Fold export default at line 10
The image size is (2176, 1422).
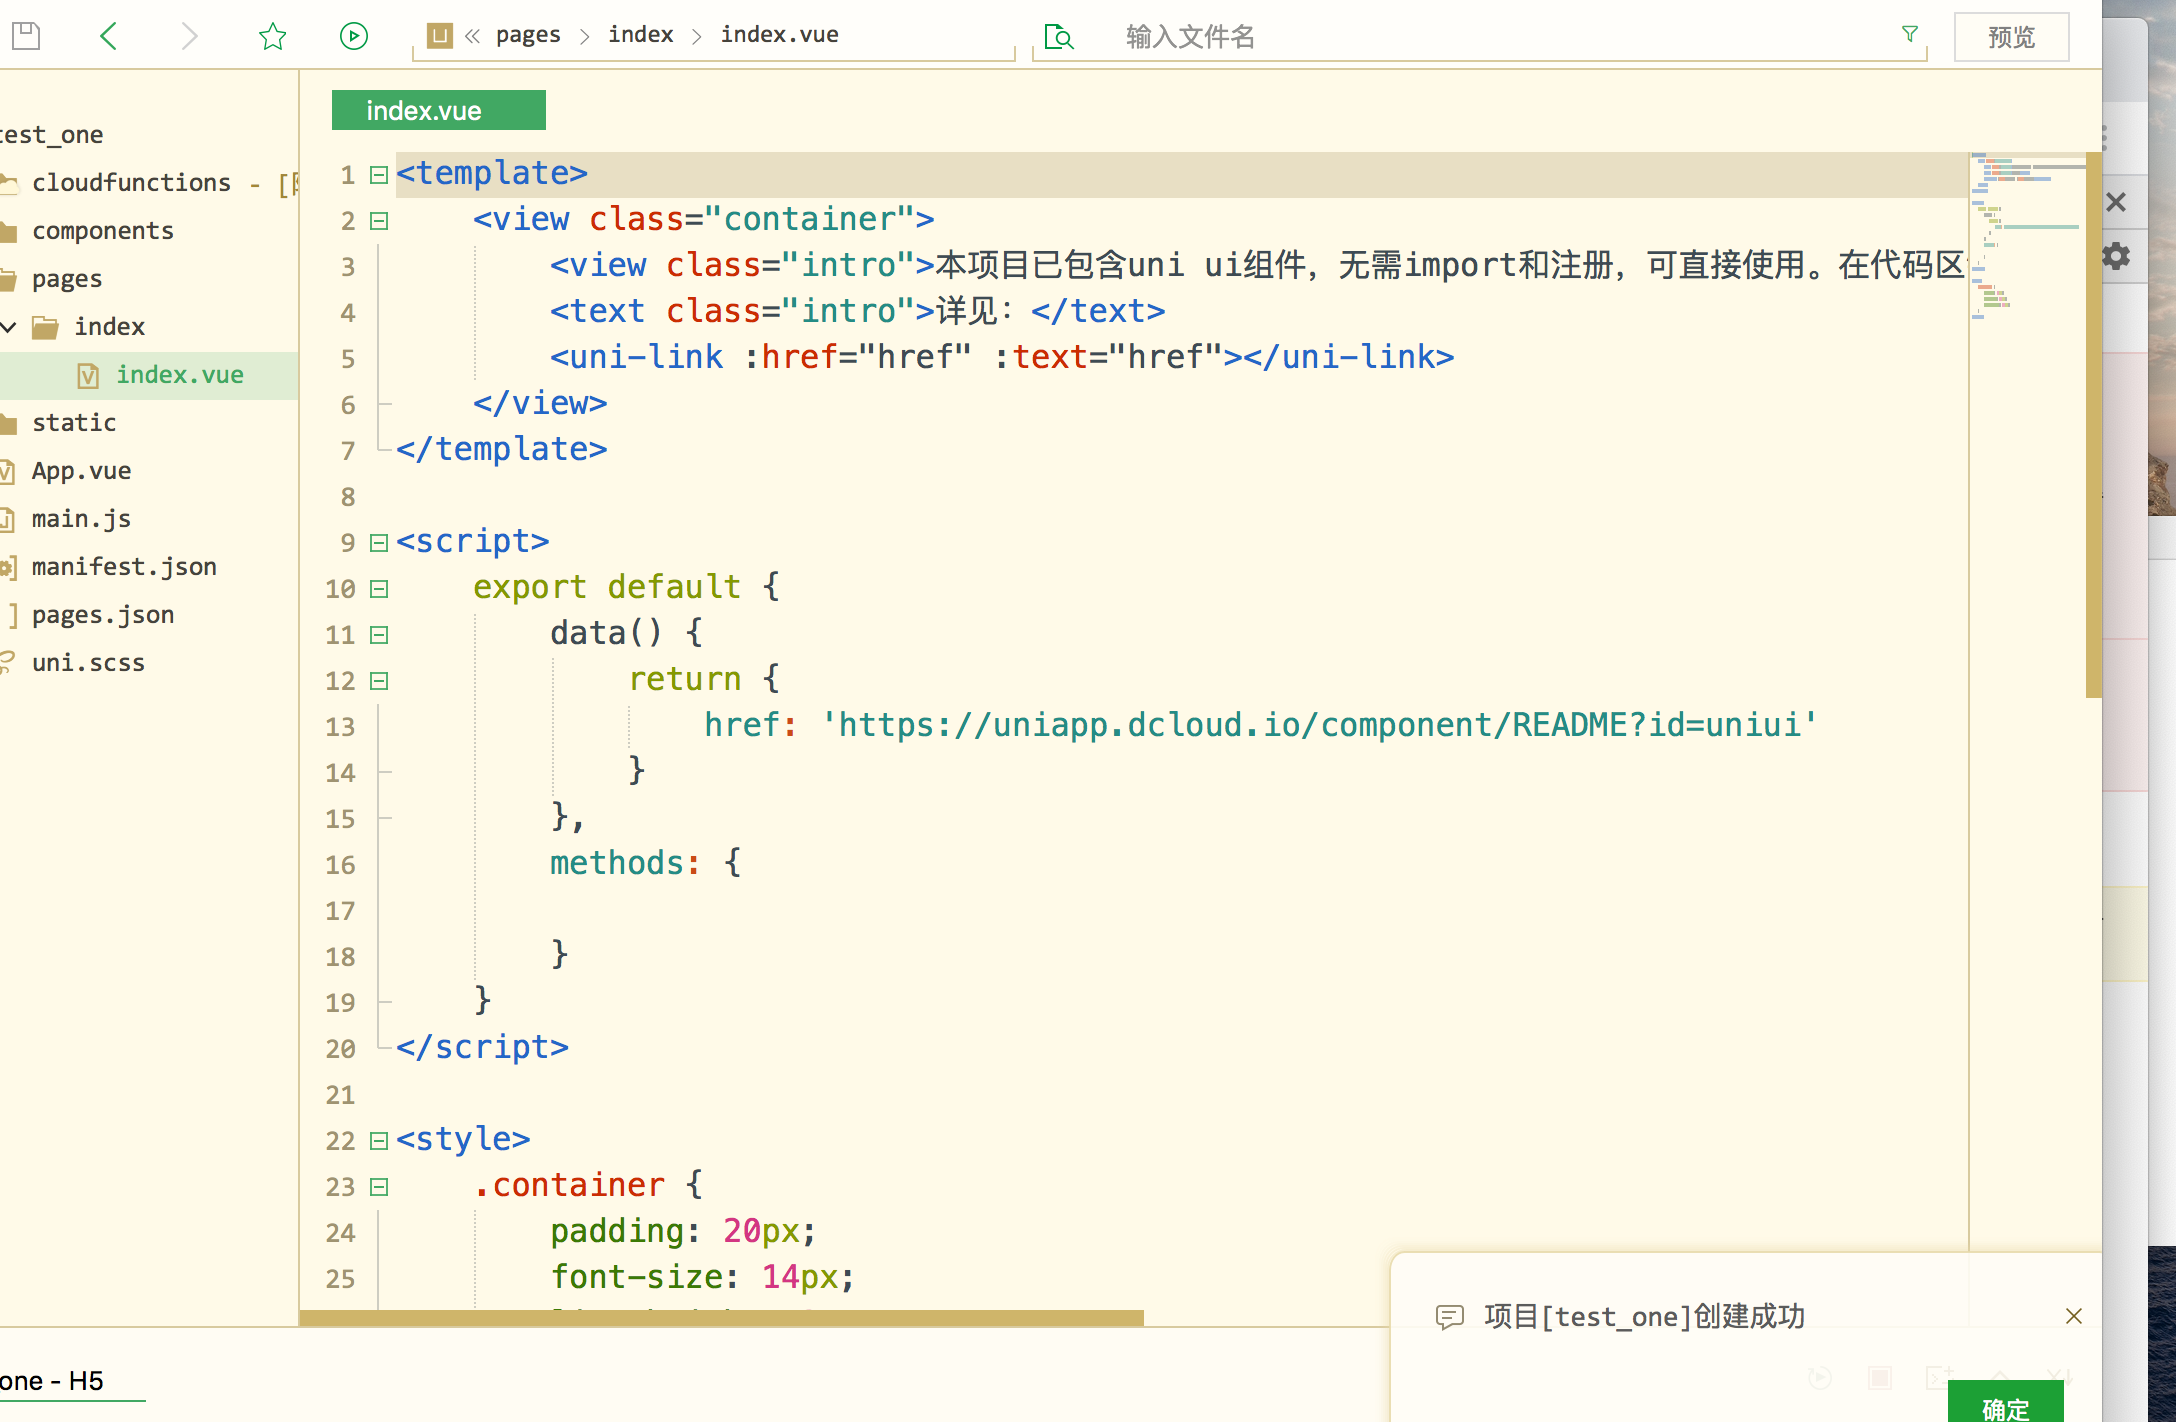[379, 589]
